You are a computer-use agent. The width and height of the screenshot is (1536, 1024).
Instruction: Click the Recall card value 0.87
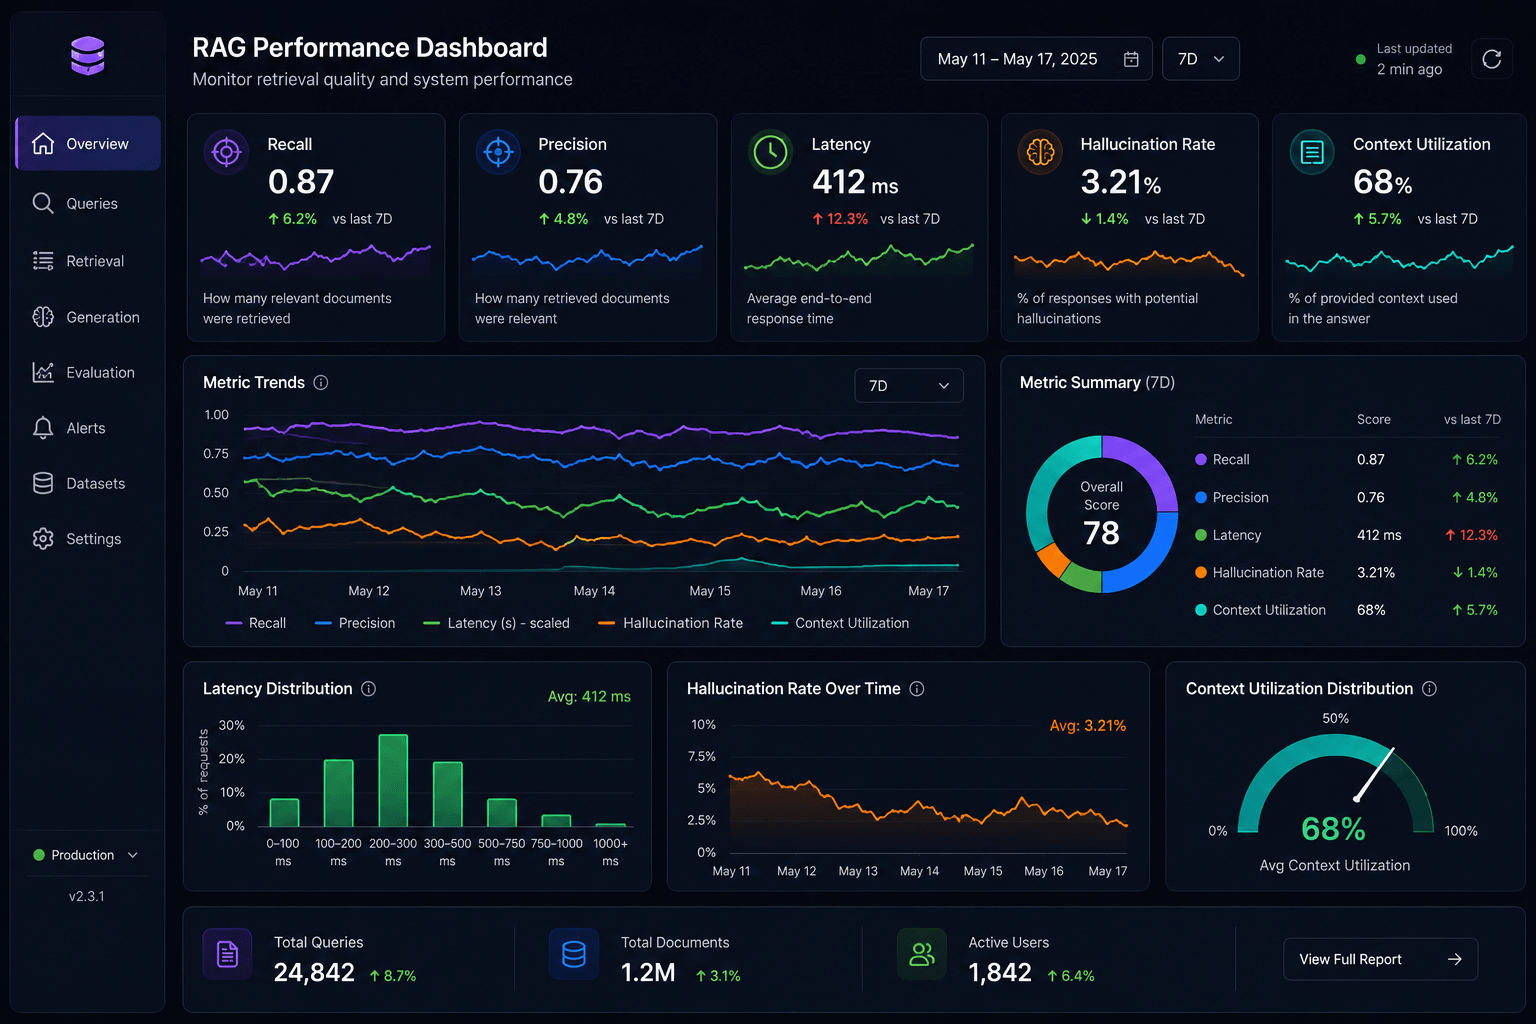301,182
